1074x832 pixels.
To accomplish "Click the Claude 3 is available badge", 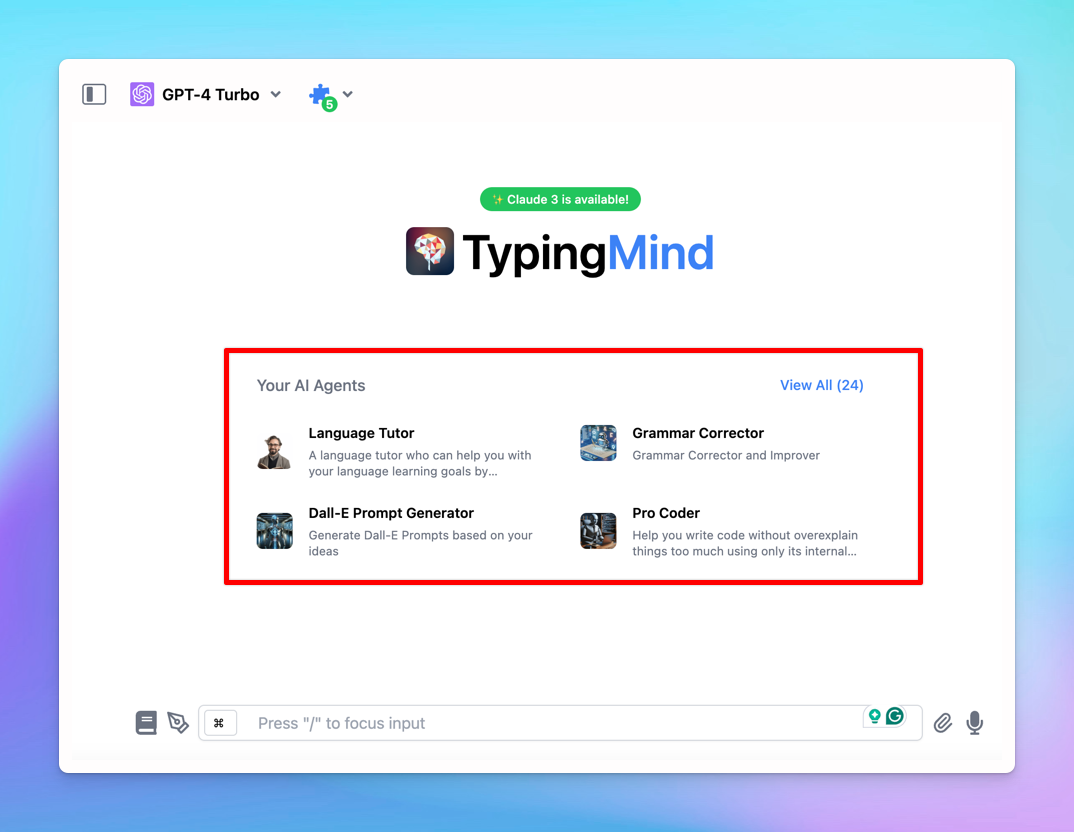I will point(560,199).
